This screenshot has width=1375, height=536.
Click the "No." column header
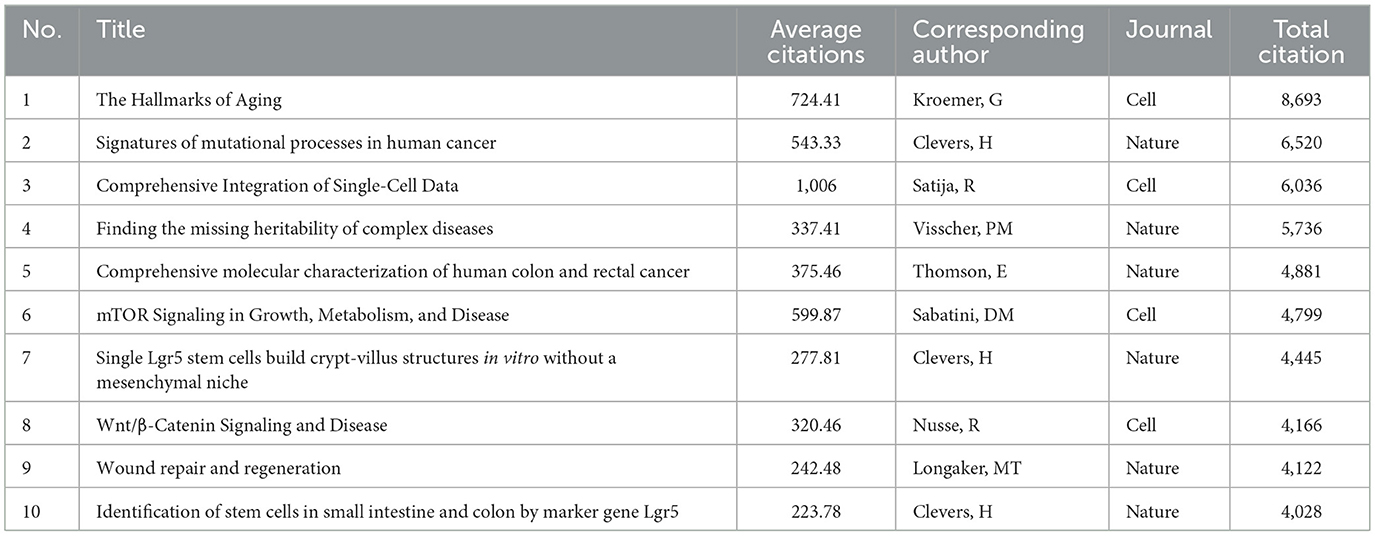point(41,30)
